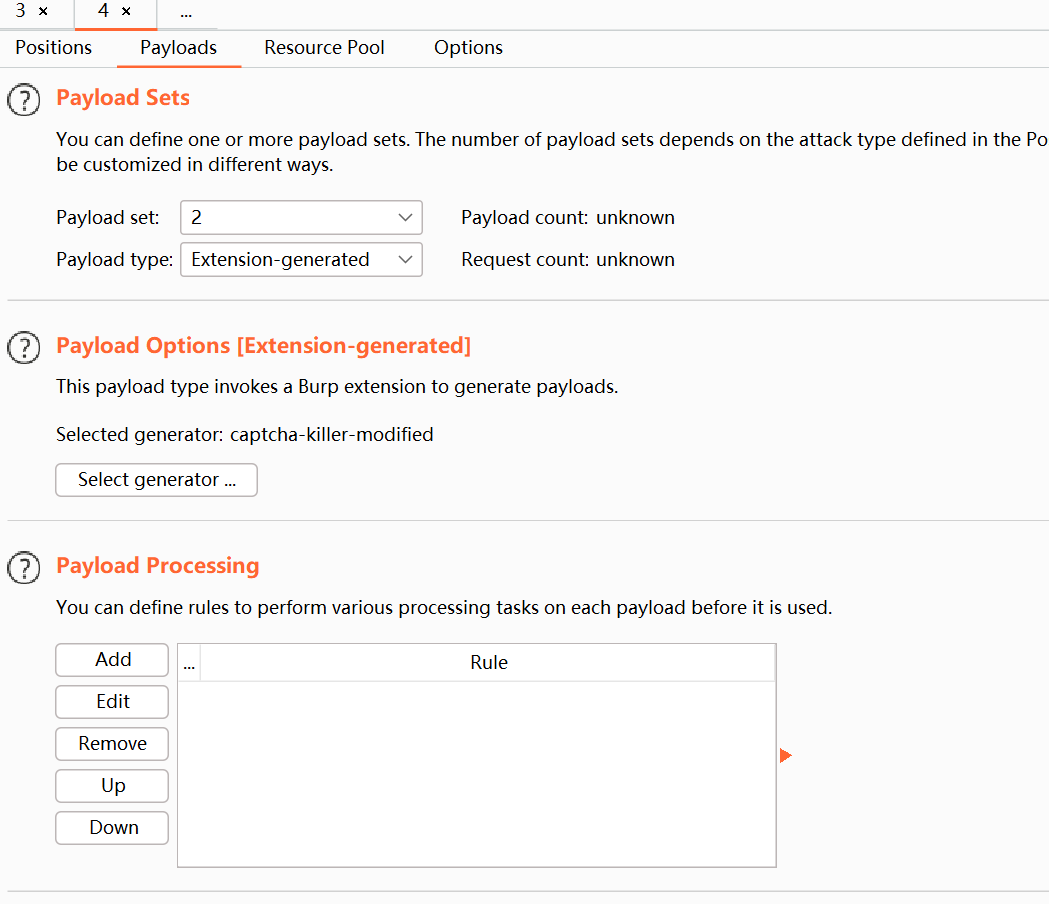
Task: Close Intruder tab 4
Action: 126,12
